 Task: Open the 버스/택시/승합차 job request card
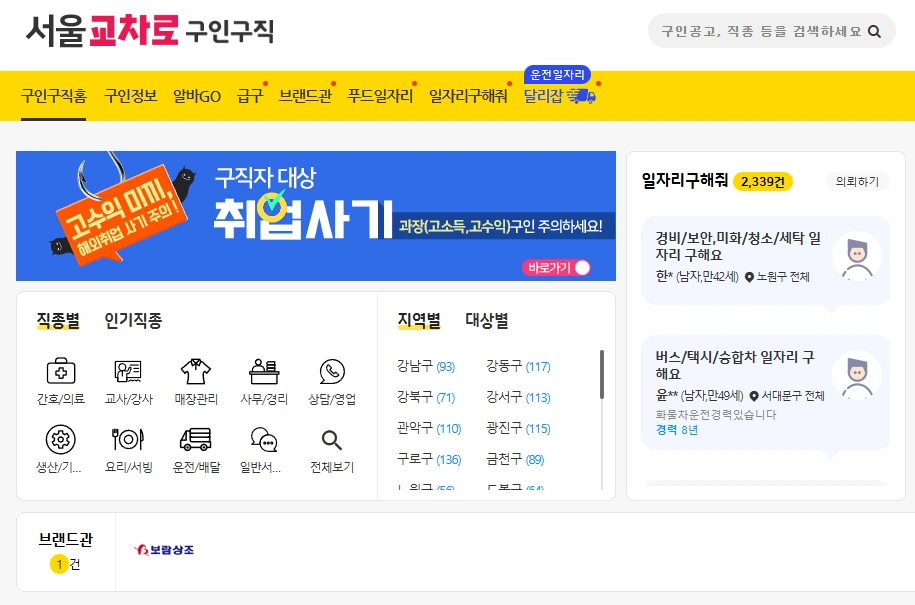765,392
